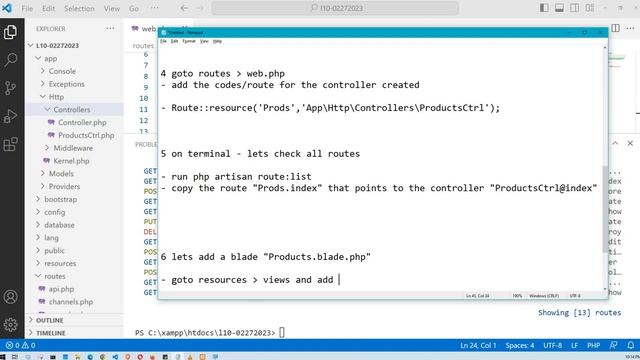640x360 pixels.
Task: Open the Source Control view
Action: click(x=11, y=88)
